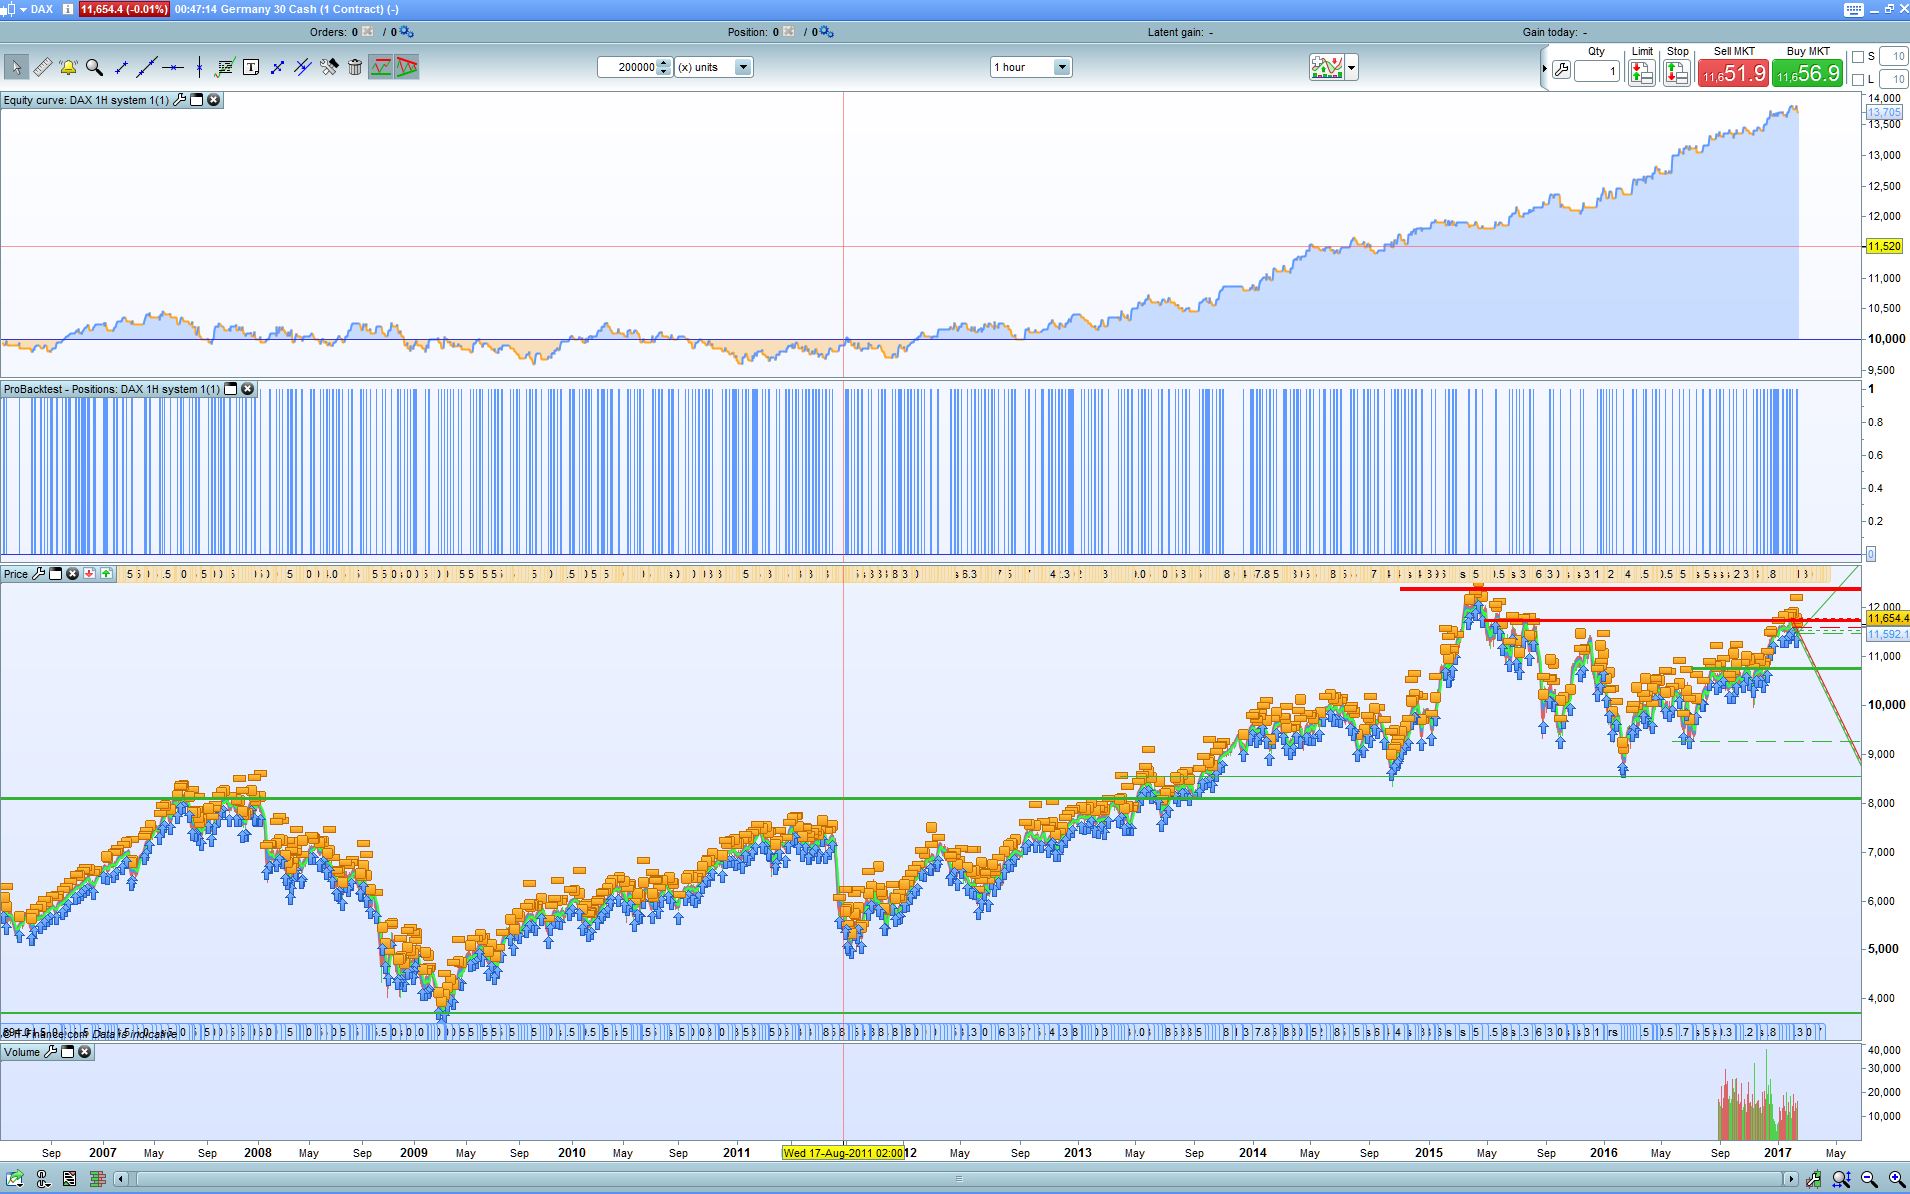Select the arrow cursor tool
The width and height of the screenshot is (1910, 1194).
[x=15, y=67]
